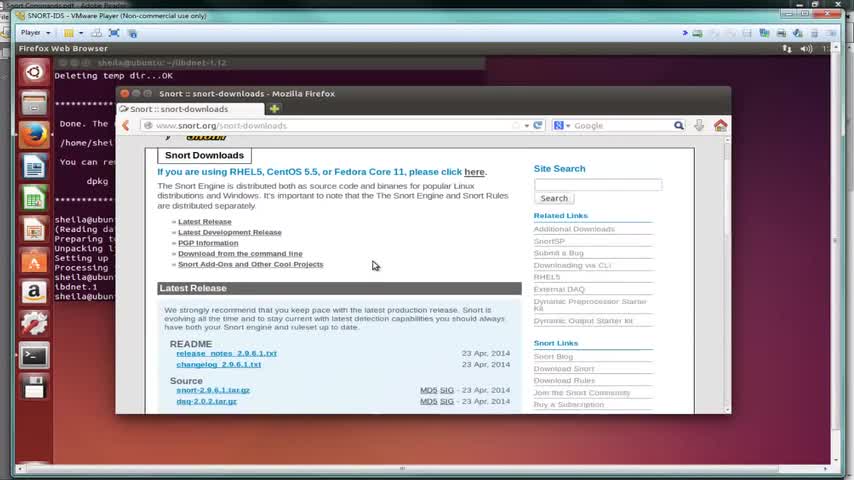Click VMware Send Ctrl+Alt+Del icon
854x480 pixels.
[x=96, y=33]
